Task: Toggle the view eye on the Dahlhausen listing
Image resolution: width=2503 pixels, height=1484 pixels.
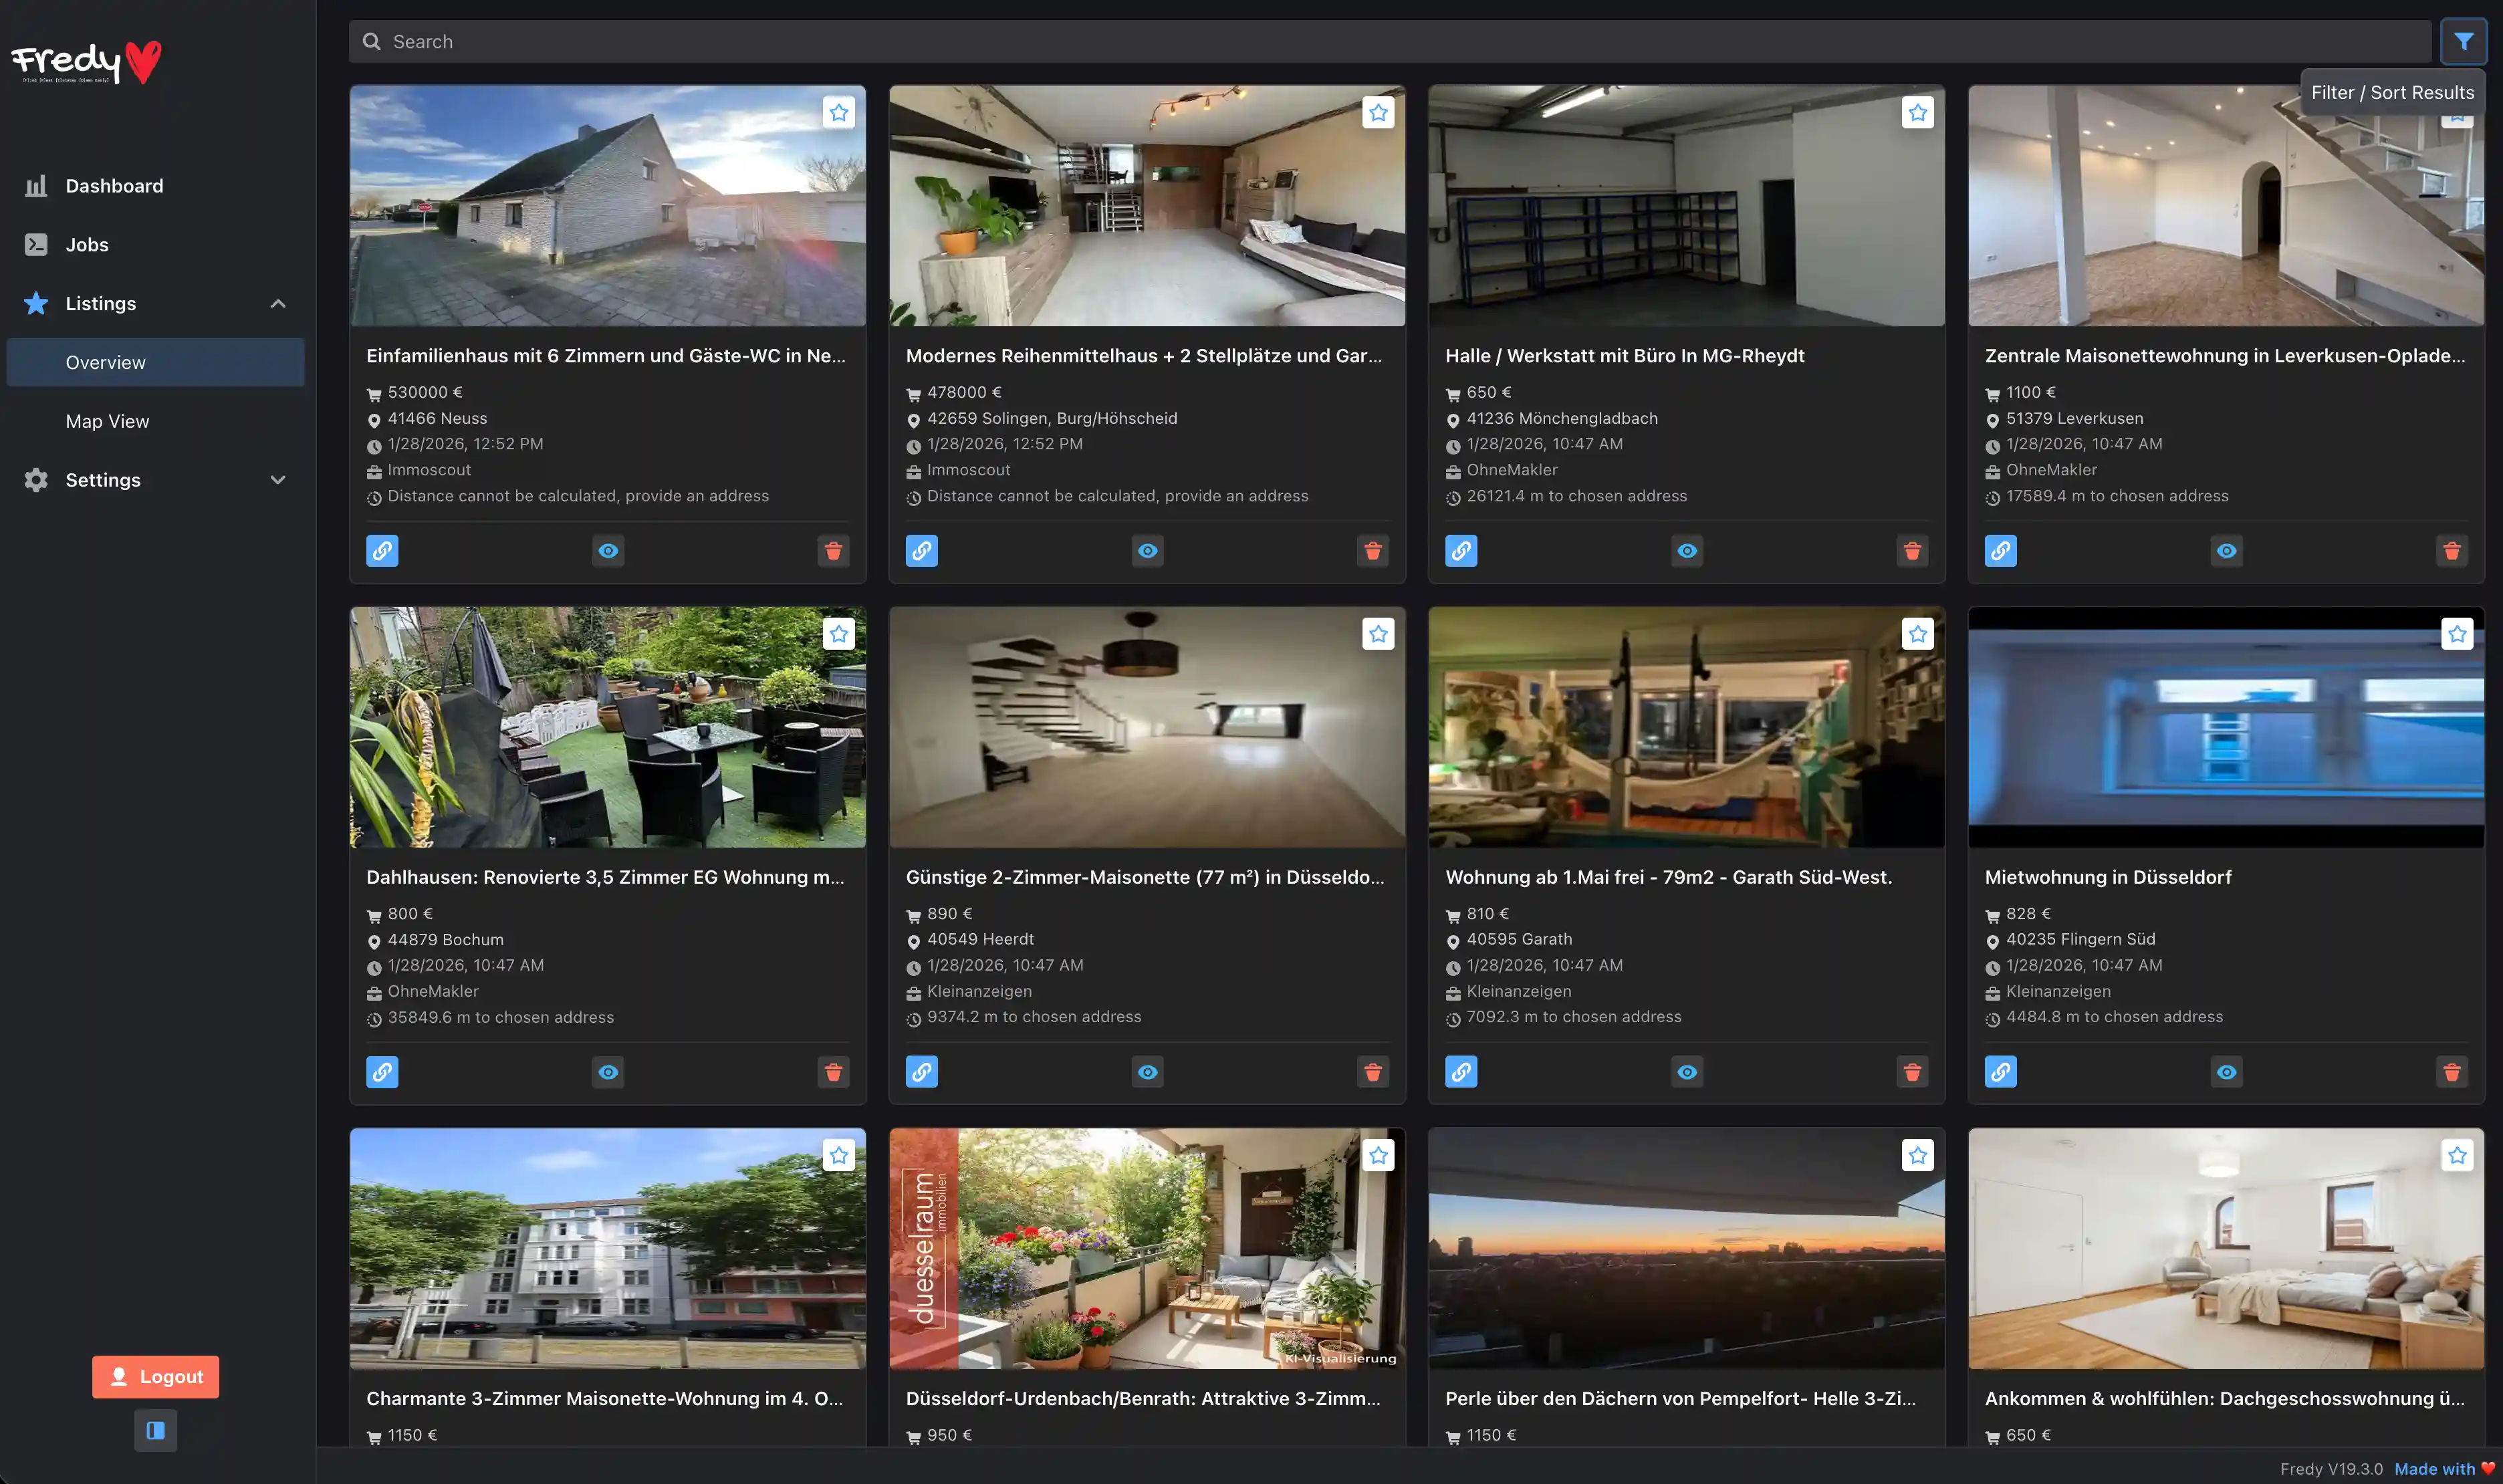Action: (608, 1071)
